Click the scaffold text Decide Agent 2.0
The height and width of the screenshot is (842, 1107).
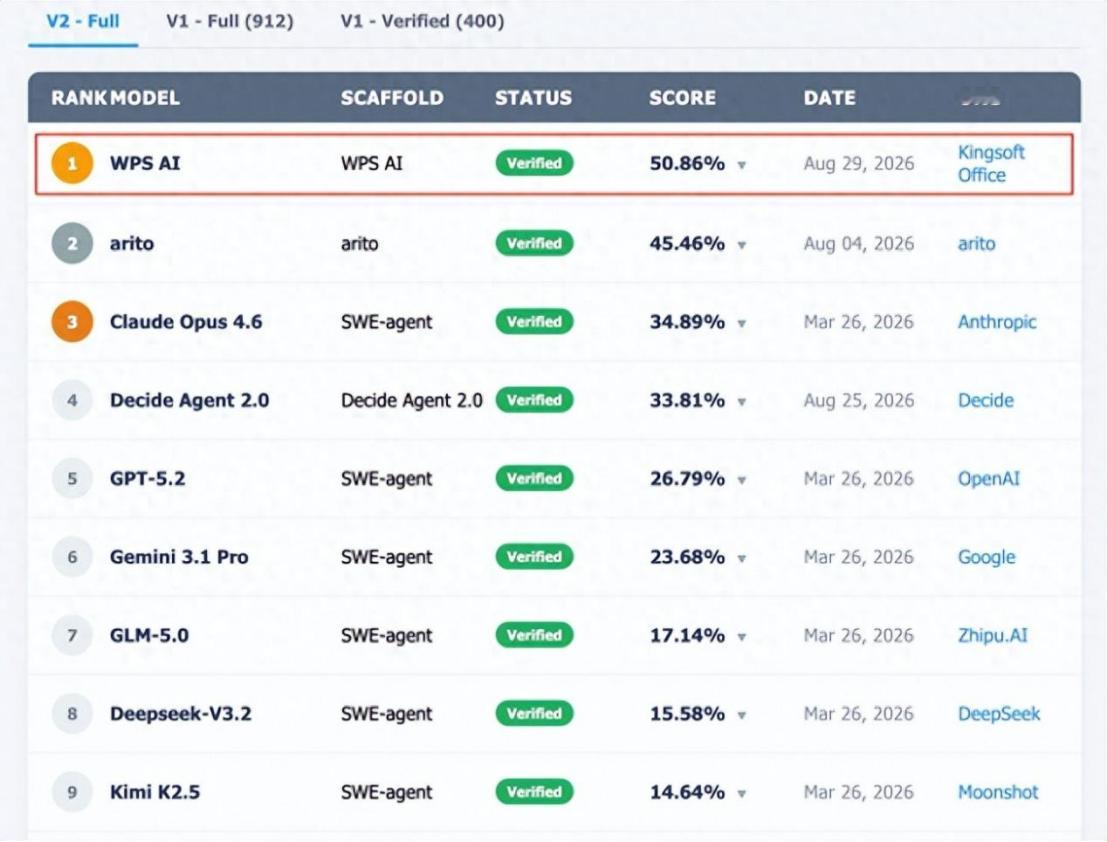[412, 400]
